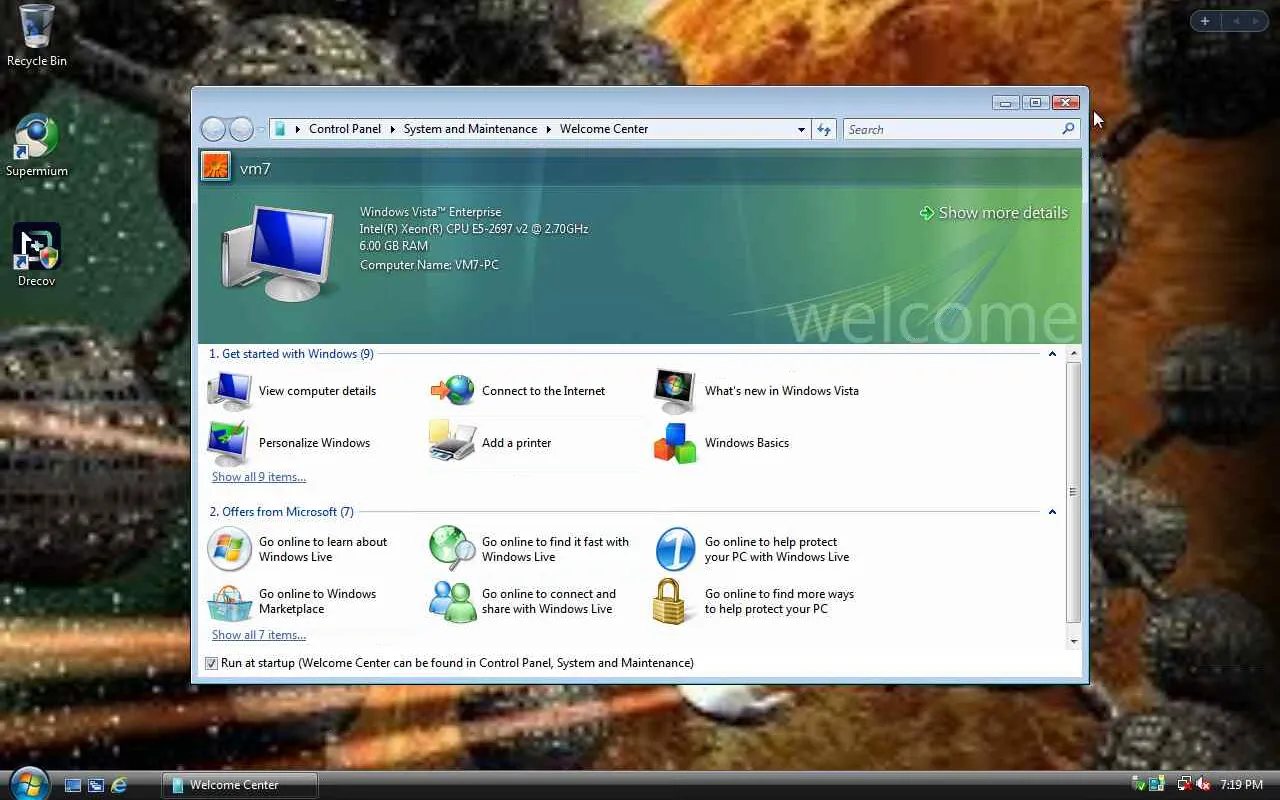Screen dimensions: 1280x800
Task: Click the address bar location icon
Action: 281,129
